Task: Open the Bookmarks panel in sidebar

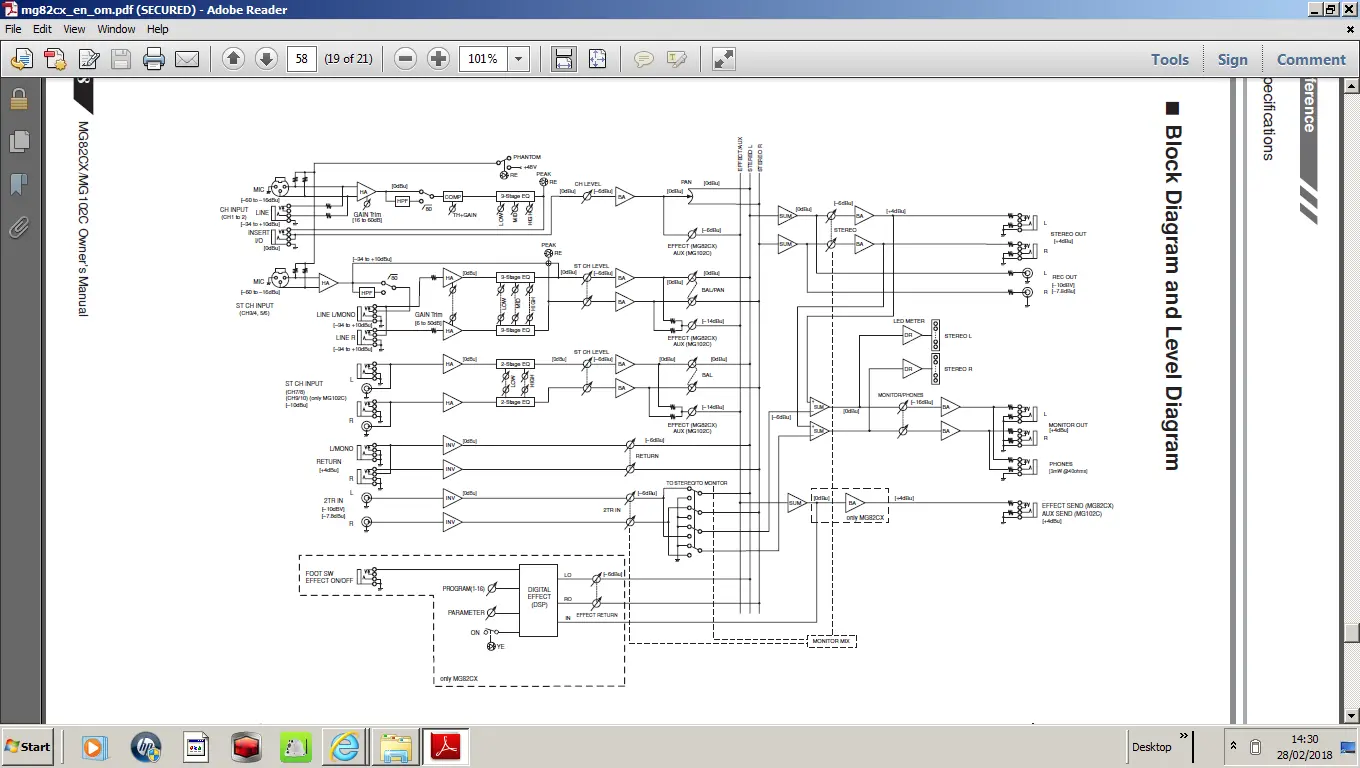Action: tap(18, 184)
